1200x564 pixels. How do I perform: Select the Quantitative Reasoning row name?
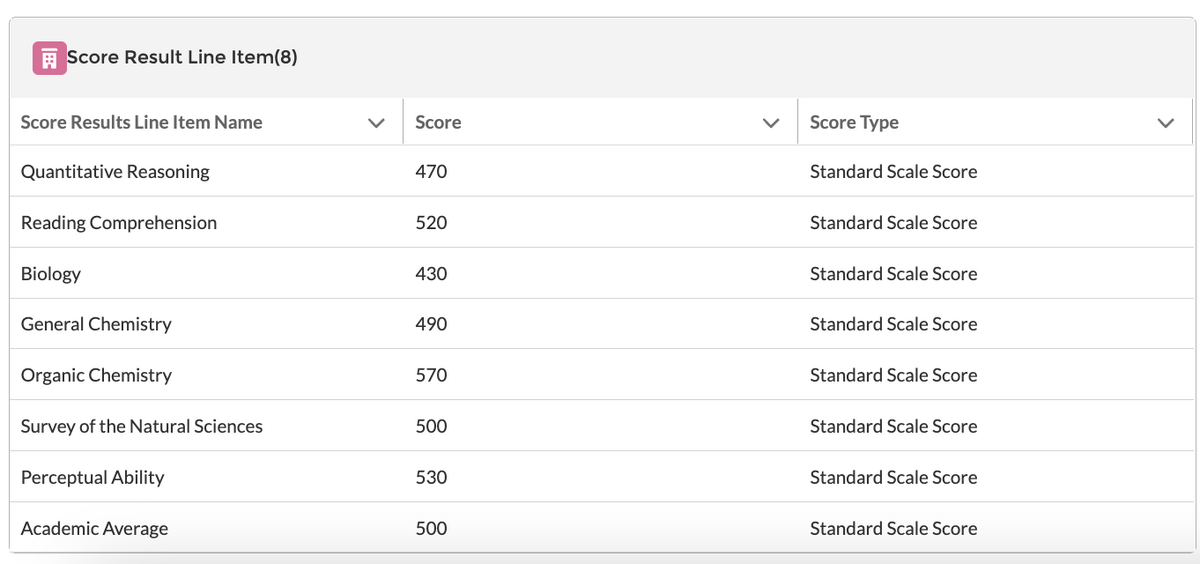click(x=115, y=171)
